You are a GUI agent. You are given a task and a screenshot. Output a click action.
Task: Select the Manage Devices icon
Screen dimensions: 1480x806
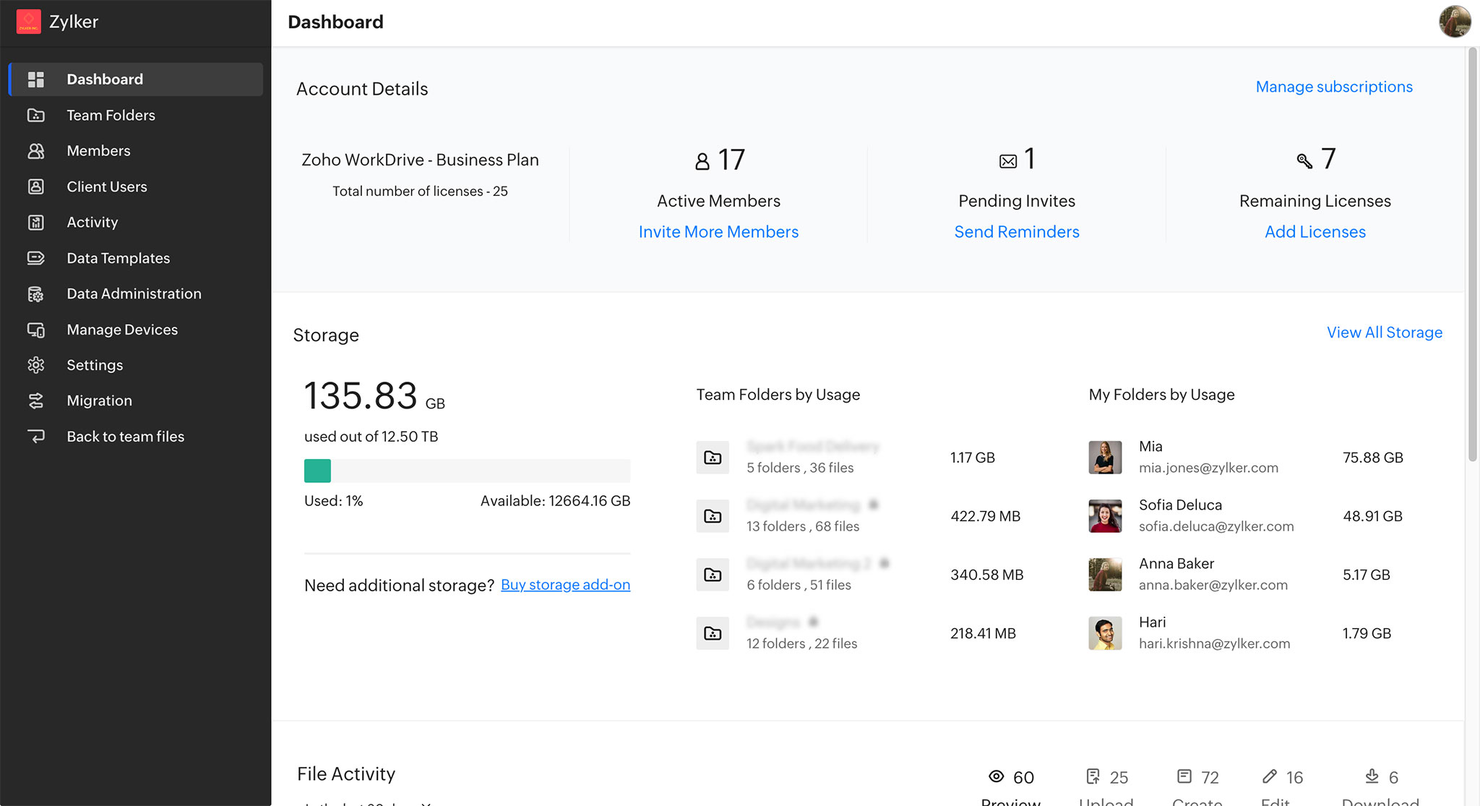(37, 329)
